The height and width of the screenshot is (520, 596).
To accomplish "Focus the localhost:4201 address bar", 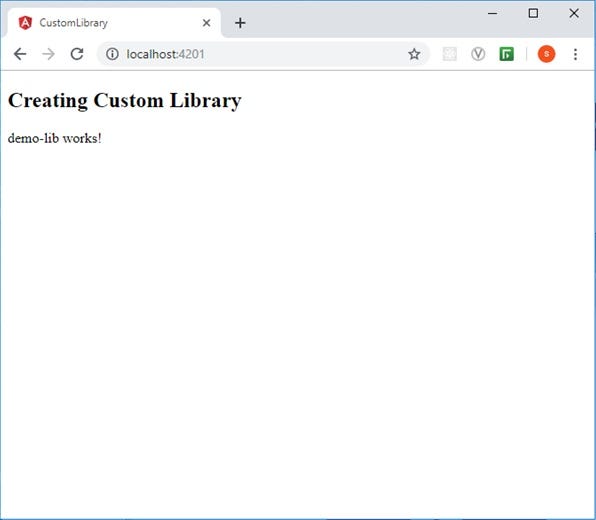I will point(263,54).
